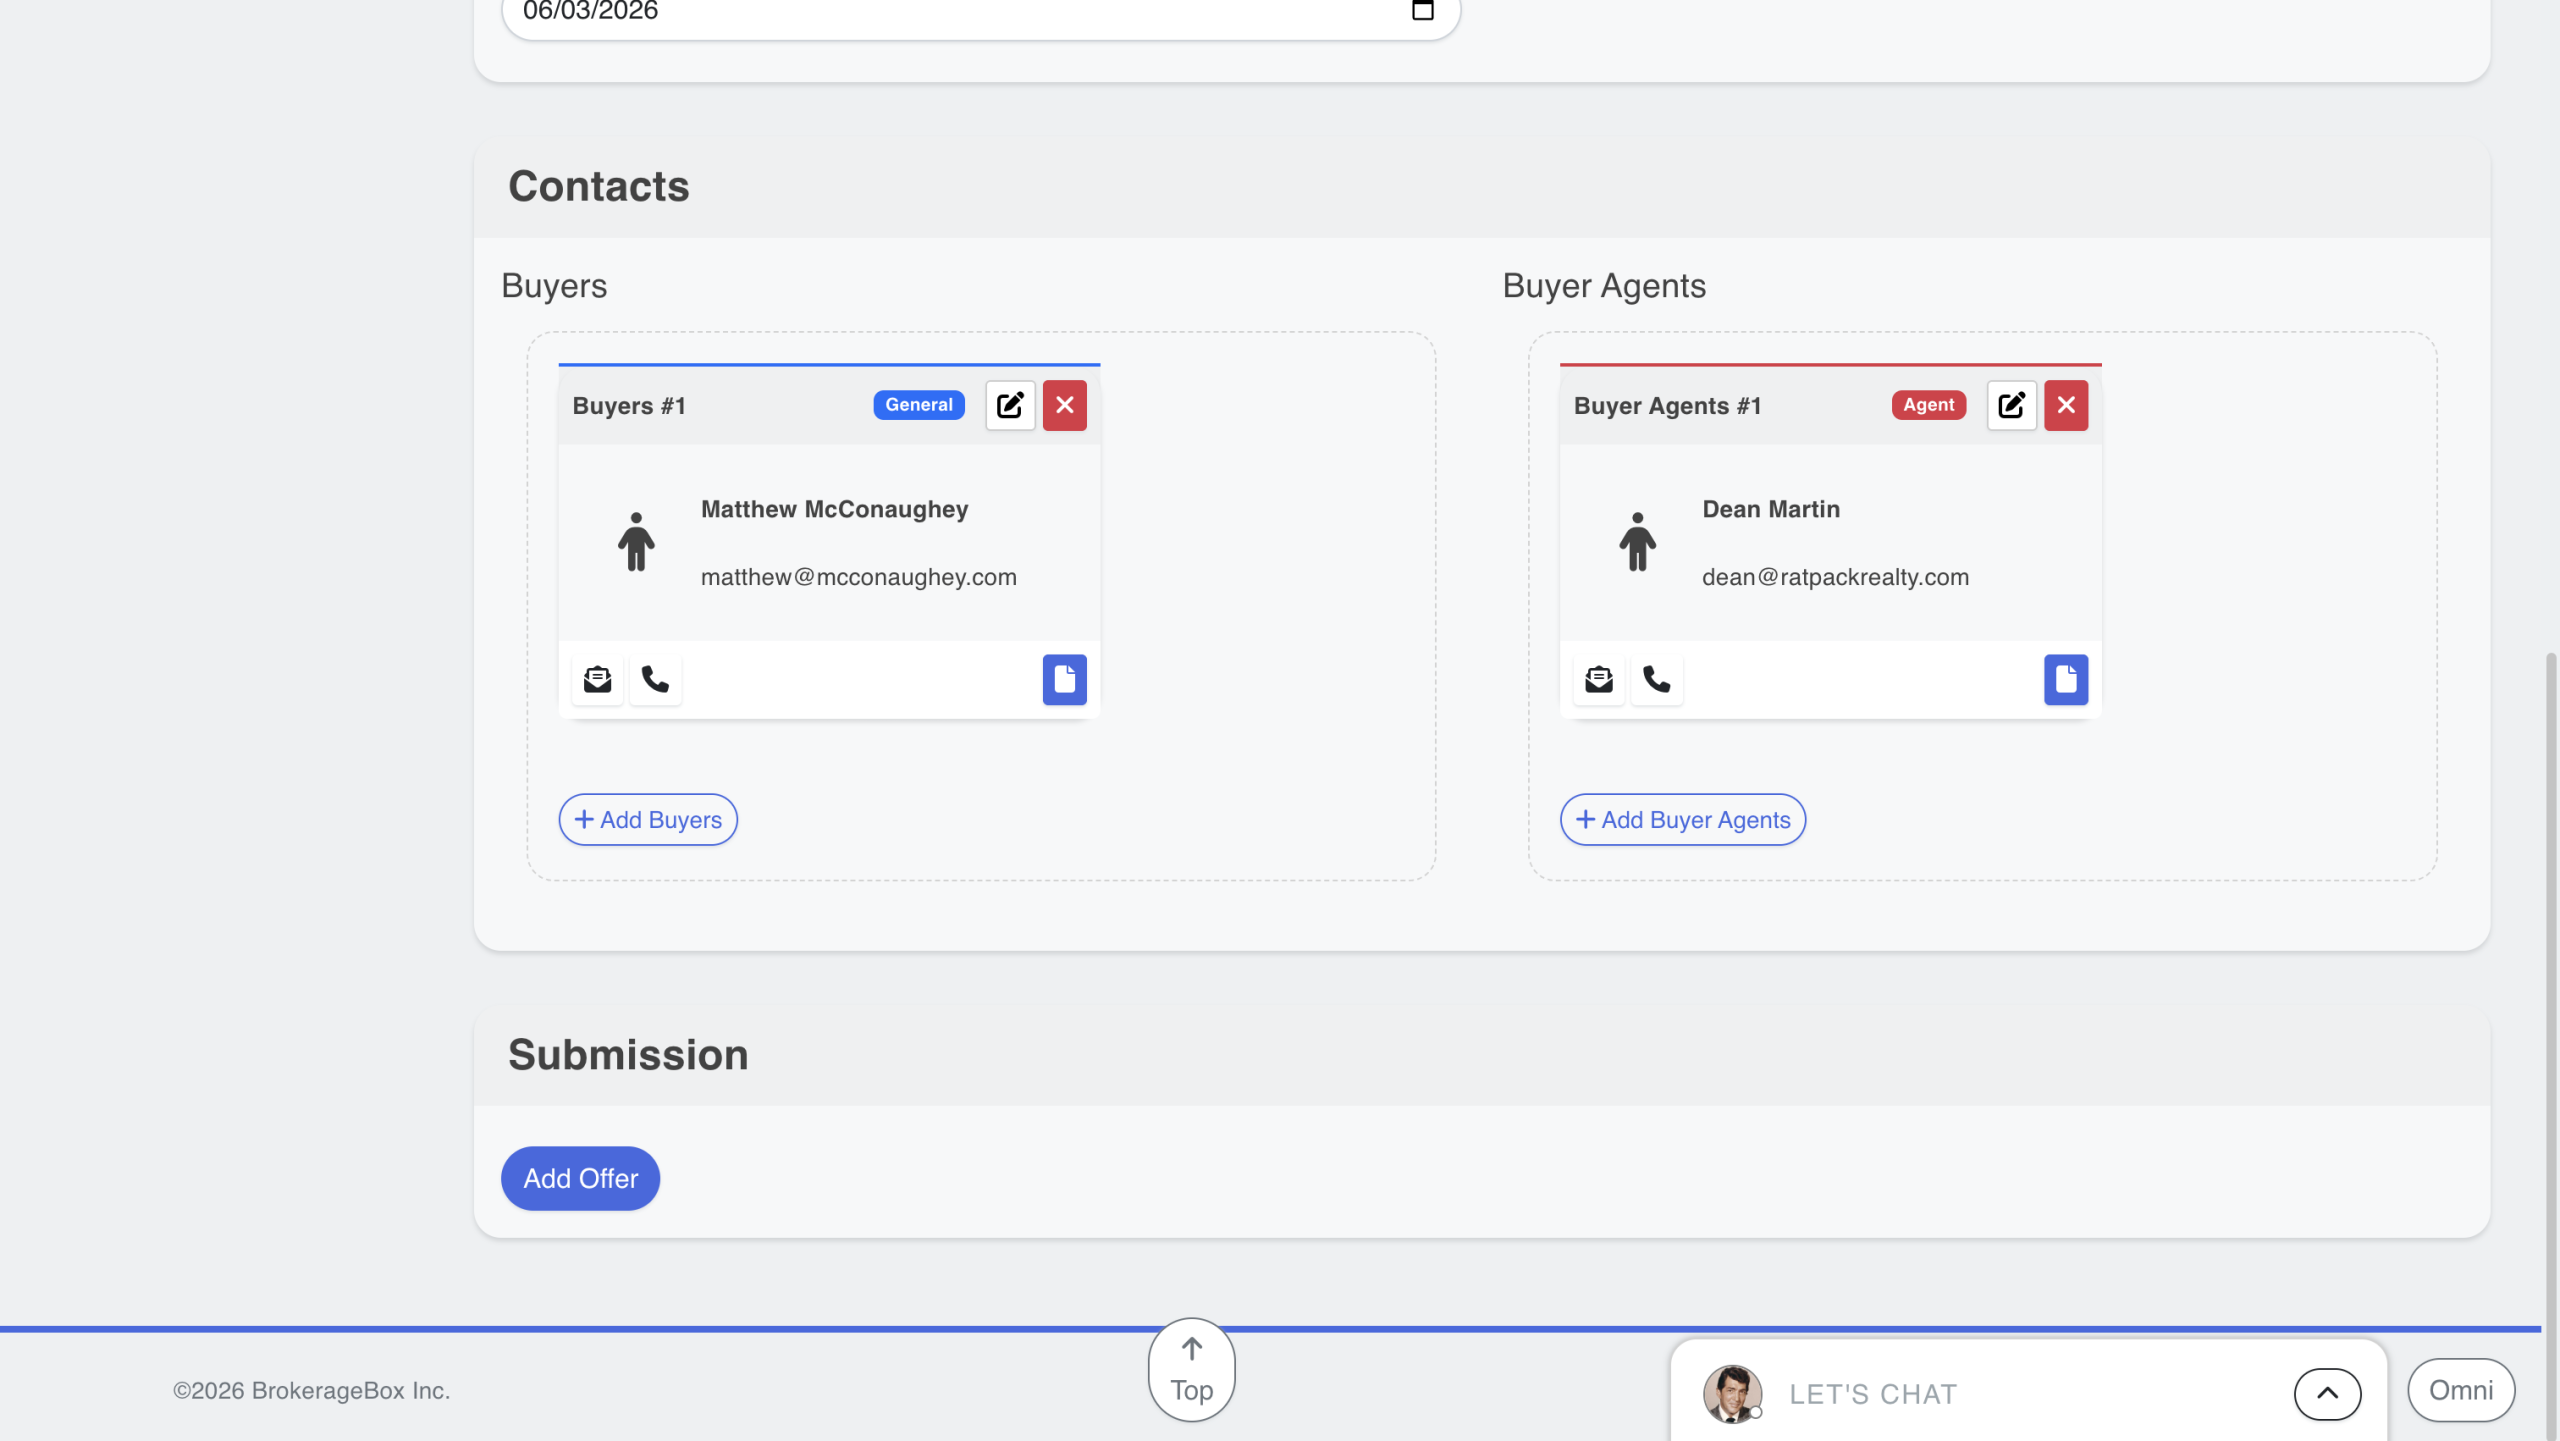This screenshot has width=2560, height=1441.
Task: Jump back up with the Top button
Action: [1192, 1370]
